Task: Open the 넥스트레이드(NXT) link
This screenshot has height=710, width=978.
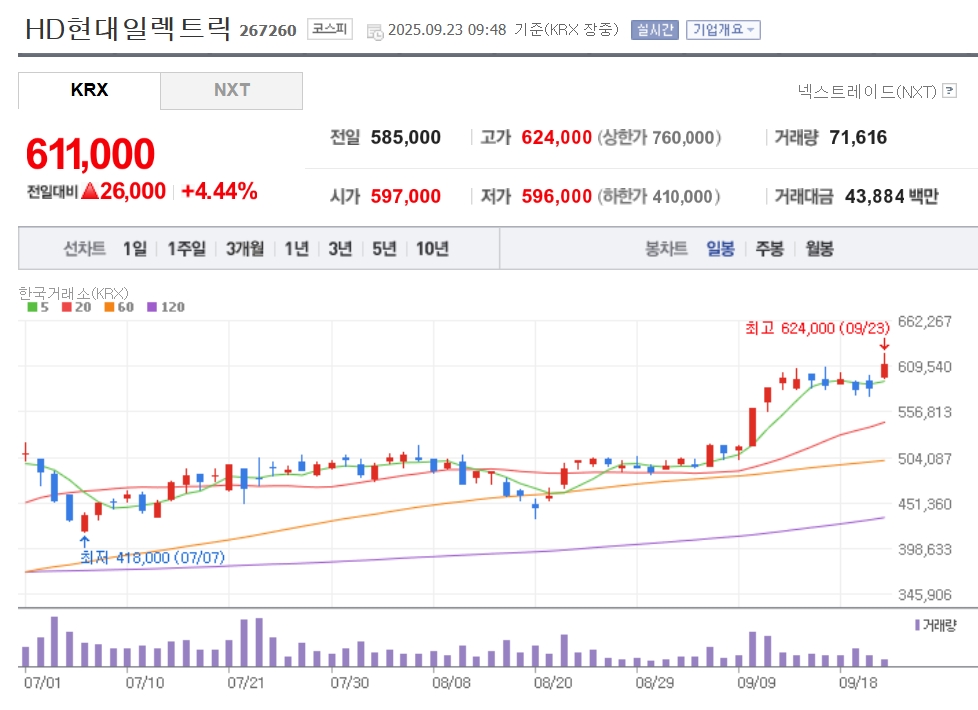Action: [867, 92]
